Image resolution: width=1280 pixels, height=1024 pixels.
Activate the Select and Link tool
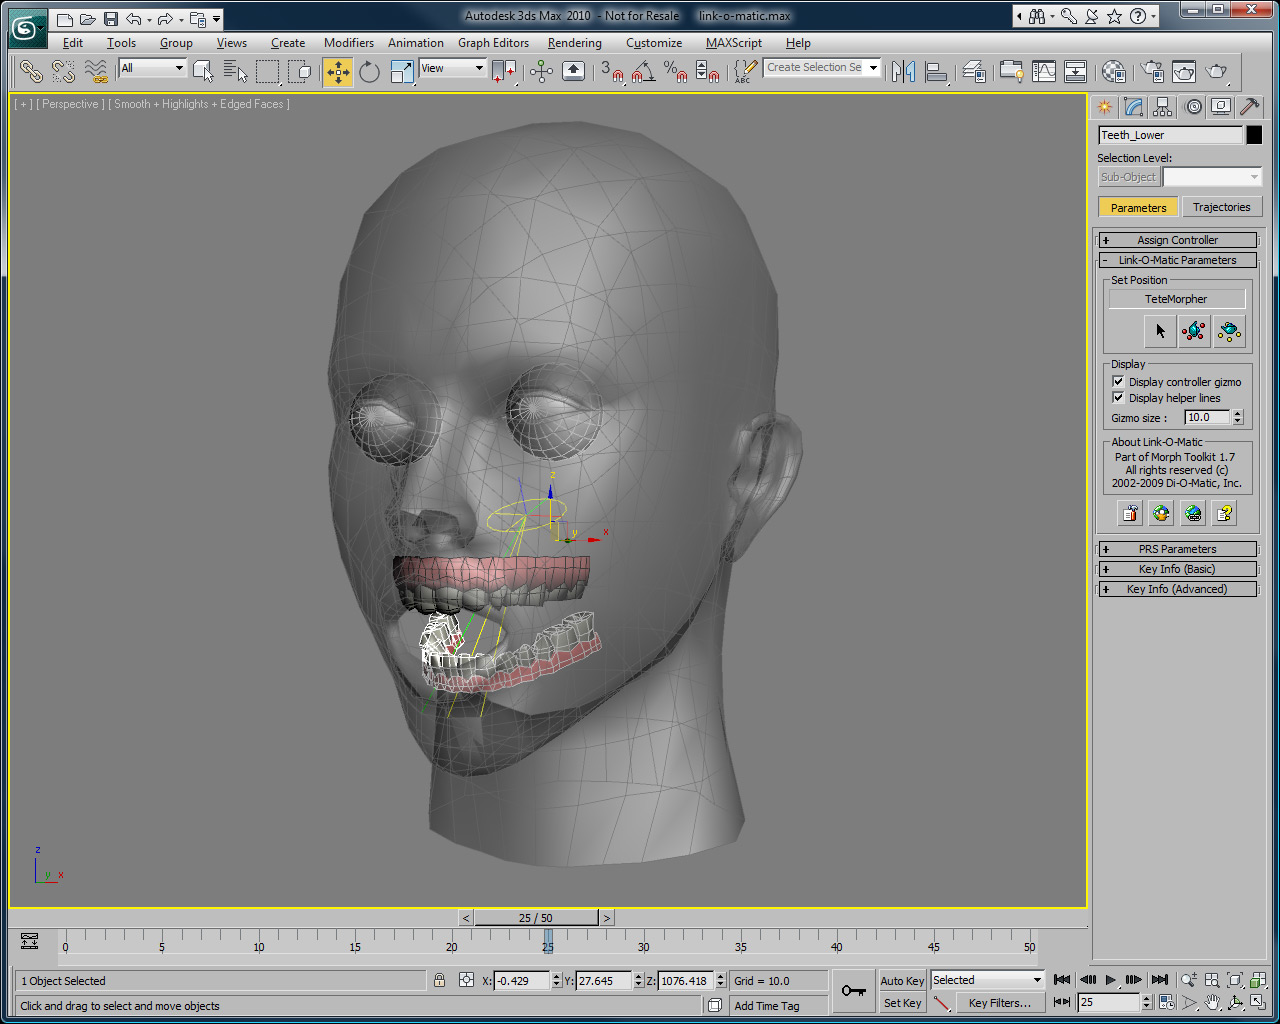(x=31, y=71)
